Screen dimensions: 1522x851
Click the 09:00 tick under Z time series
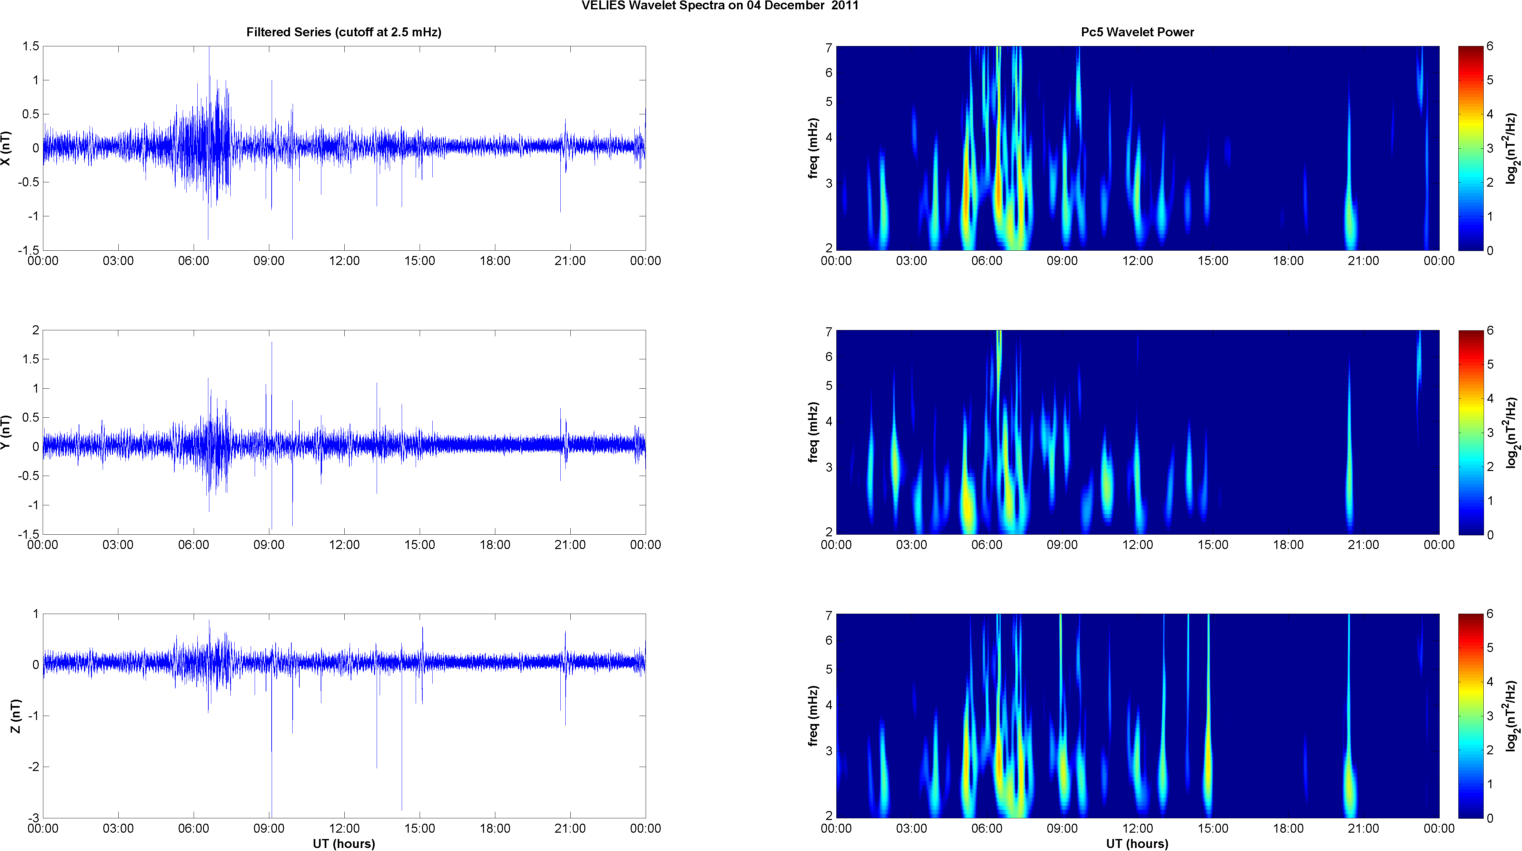pyautogui.click(x=269, y=828)
